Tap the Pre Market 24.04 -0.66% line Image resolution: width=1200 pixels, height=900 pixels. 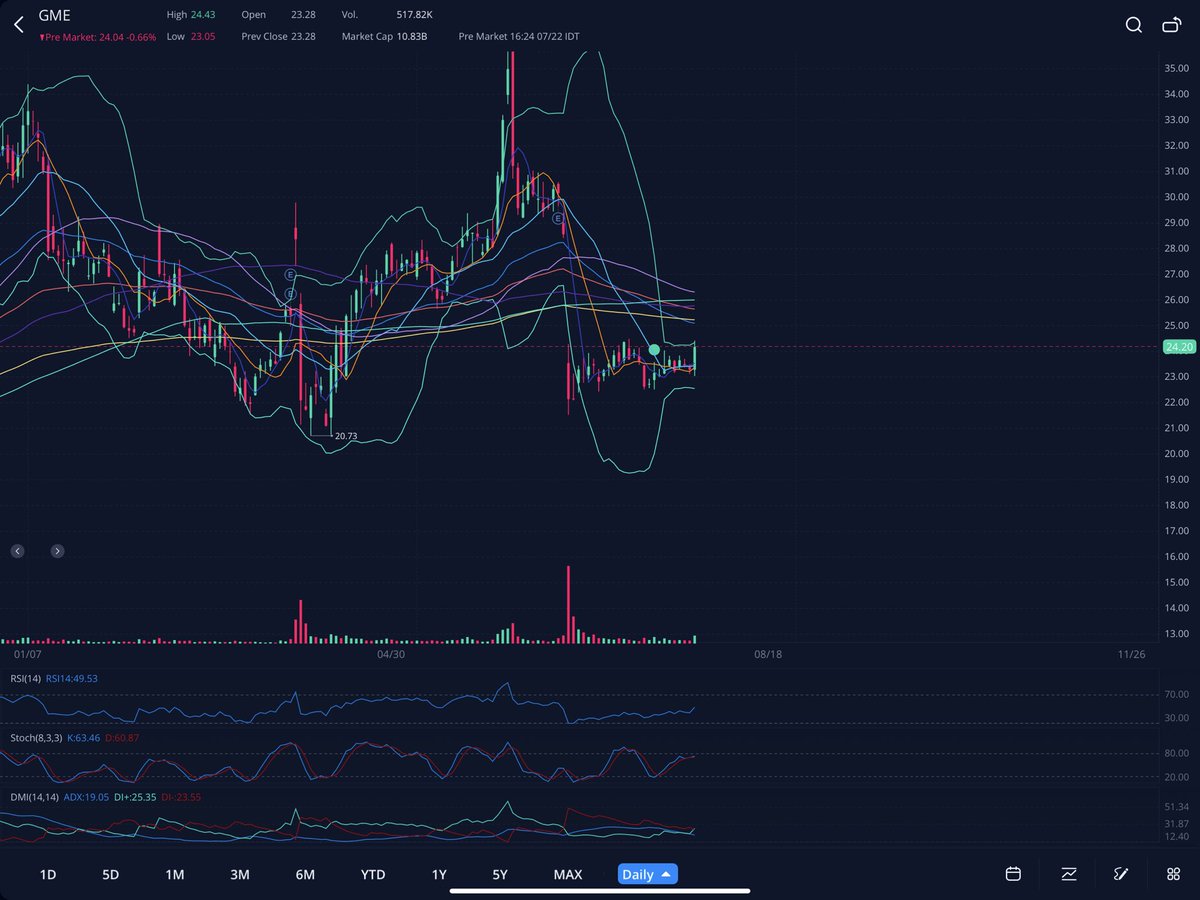coord(98,36)
